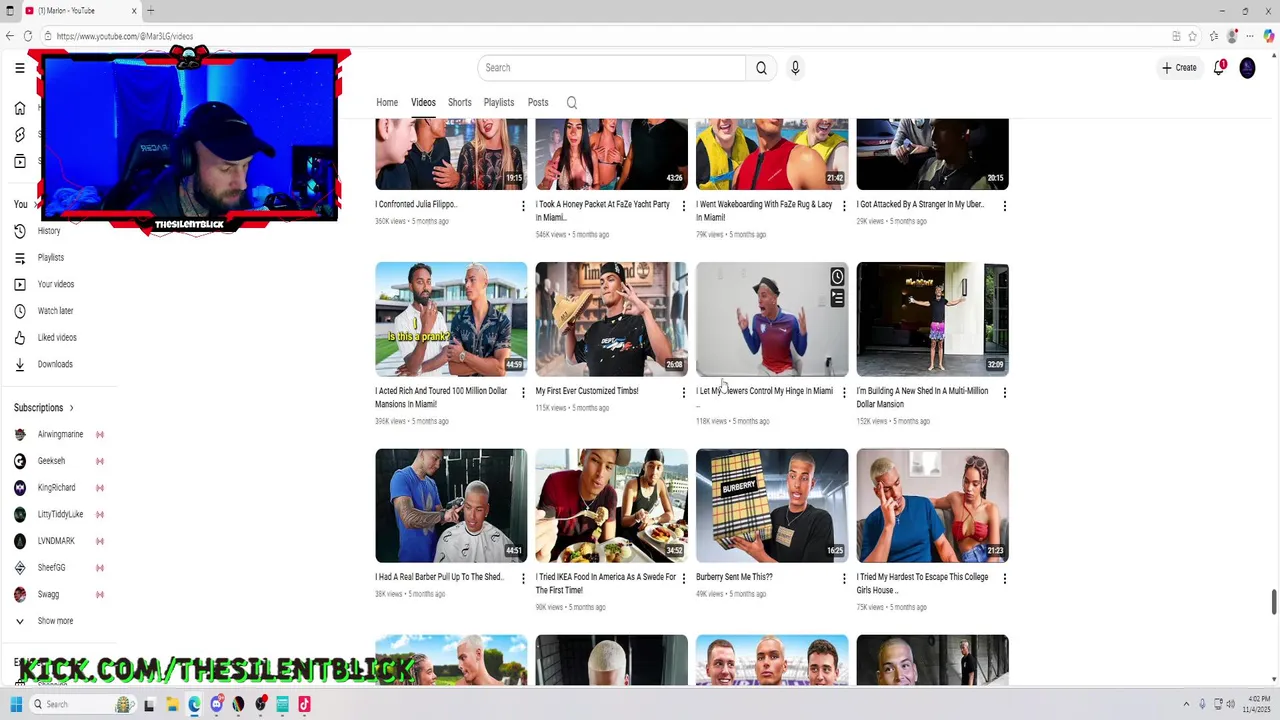
Task: Click into the YouTube search field
Action: 612,68
